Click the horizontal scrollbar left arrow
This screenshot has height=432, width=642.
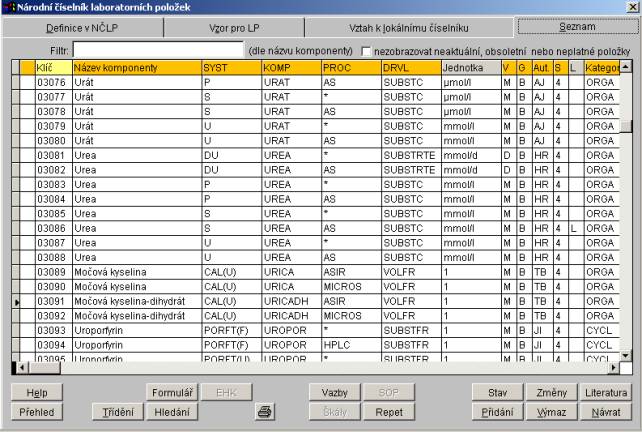tap(17, 366)
